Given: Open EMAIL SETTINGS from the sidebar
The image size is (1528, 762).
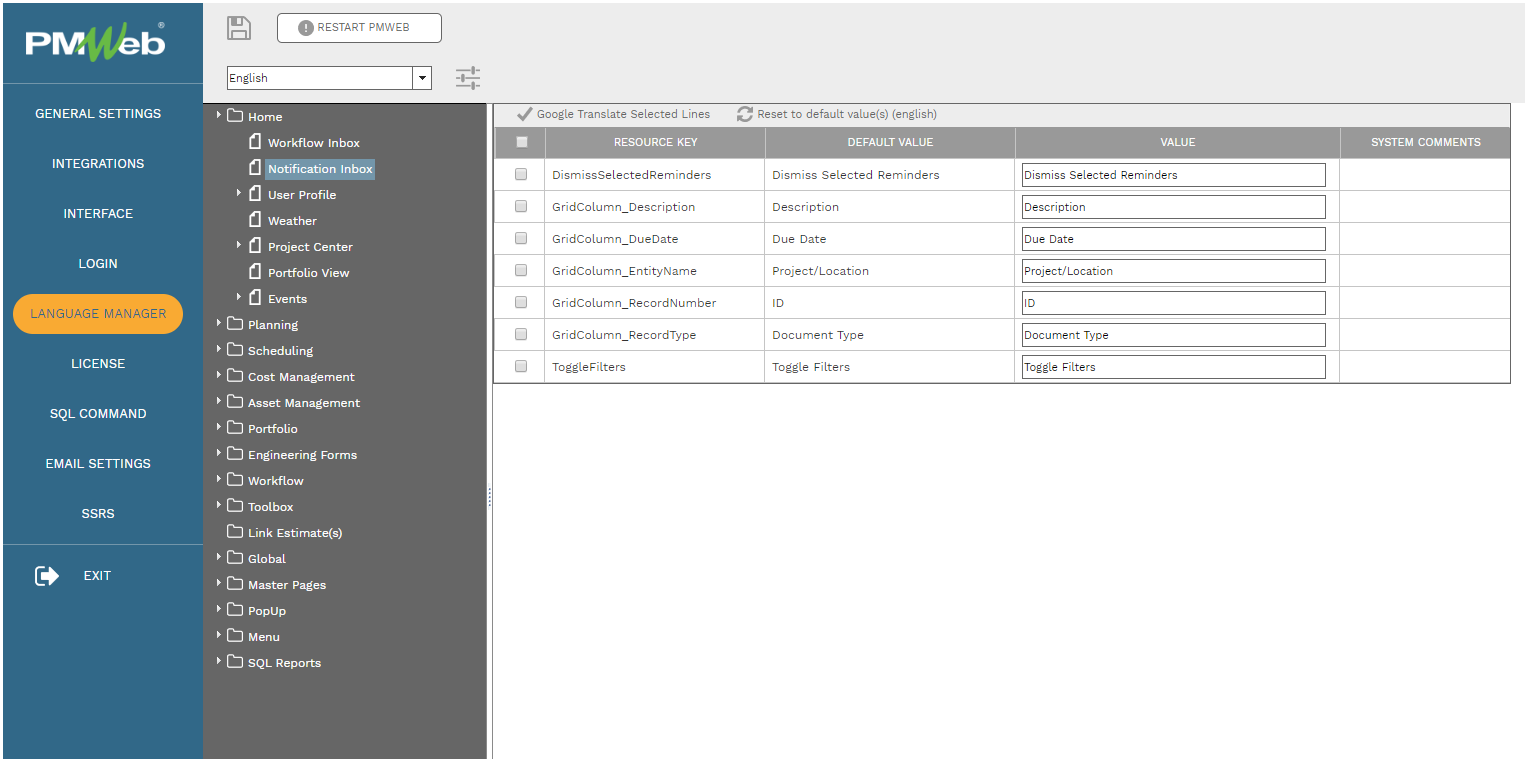Looking at the screenshot, I should [x=97, y=463].
